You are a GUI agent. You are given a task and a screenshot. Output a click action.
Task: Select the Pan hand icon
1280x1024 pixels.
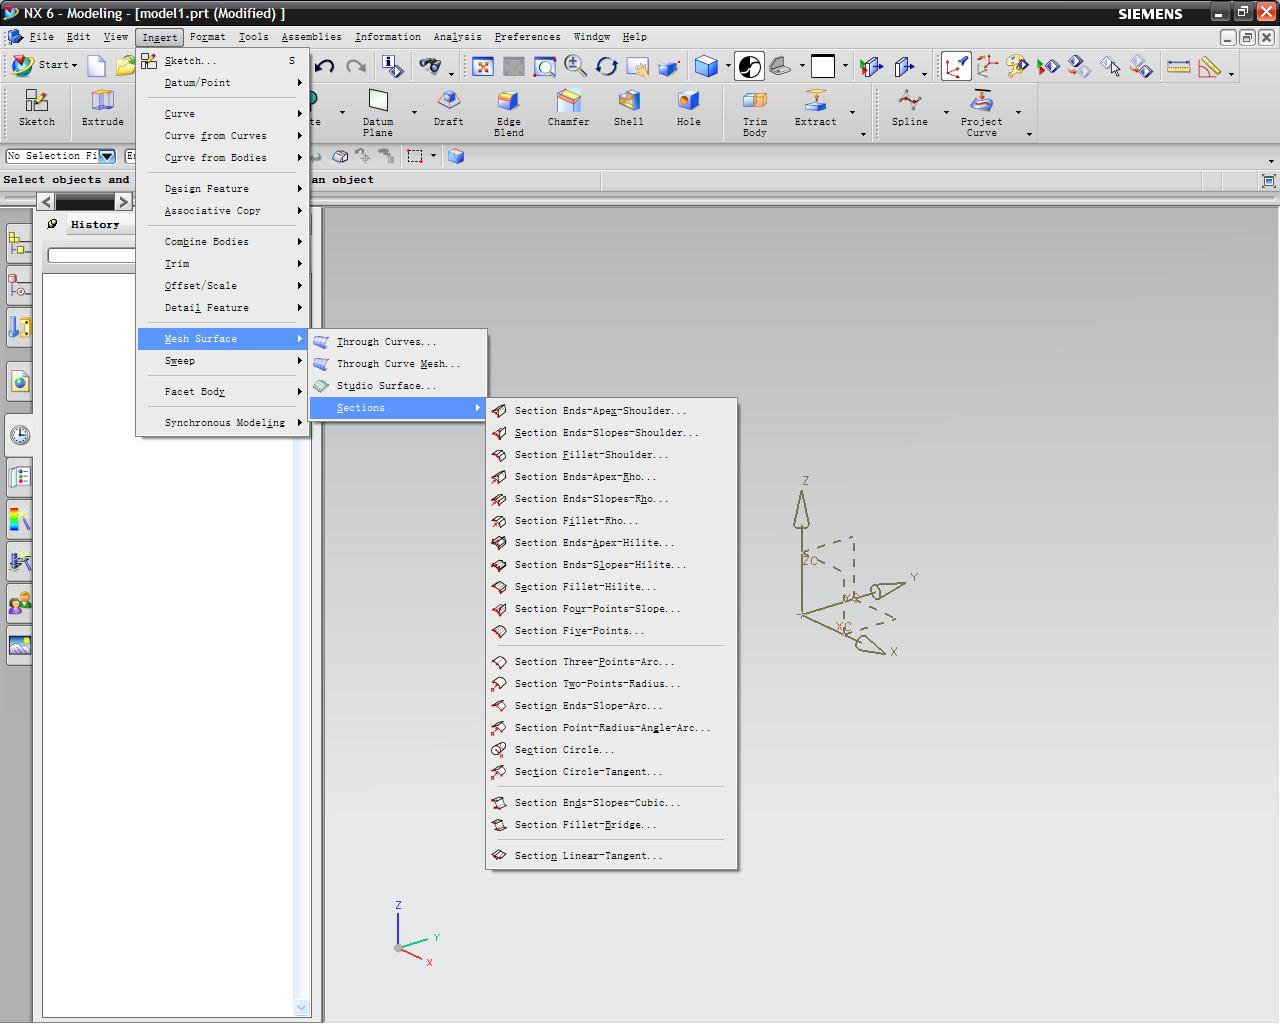tap(637, 66)
